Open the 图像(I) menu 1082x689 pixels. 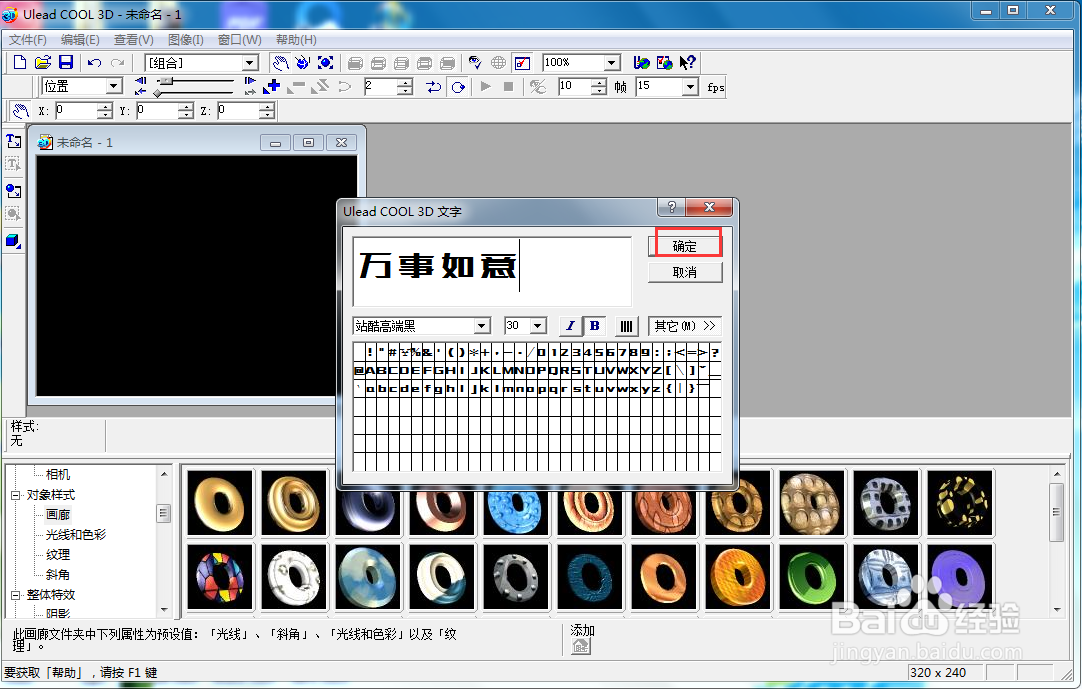pyautogui.click(x=186, y=39)
